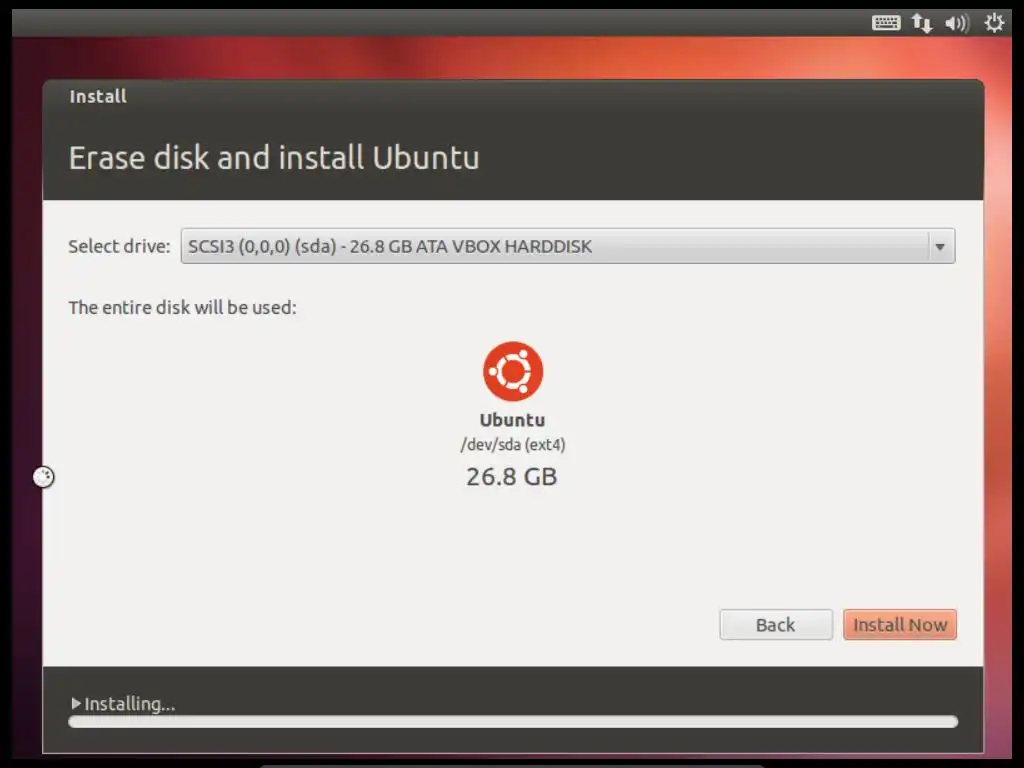Open the Select drive dropdown arrow
This screenshot has height=768, width=1024.
click(940, 247)
